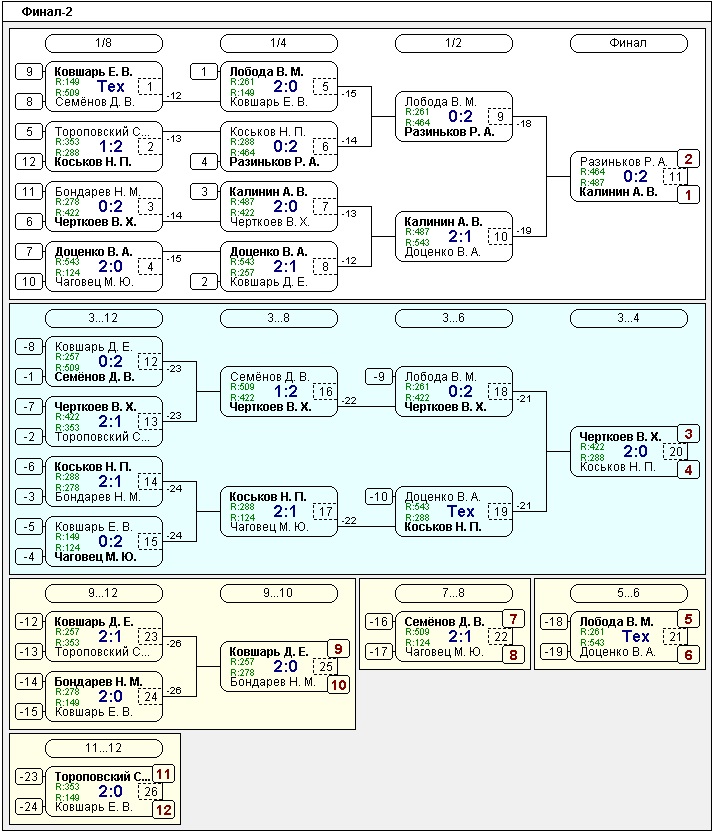Screen dimensions: 714x832
Task: Click the 5...6 placement header
Action: coord(629,593)
